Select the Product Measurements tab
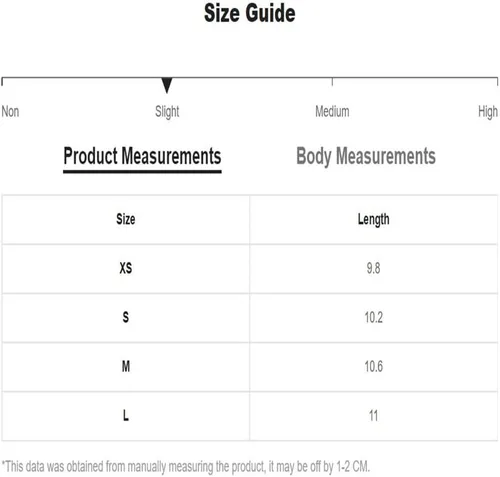The width and height of the screenshot is (500, 477). [x=142, y=157]
